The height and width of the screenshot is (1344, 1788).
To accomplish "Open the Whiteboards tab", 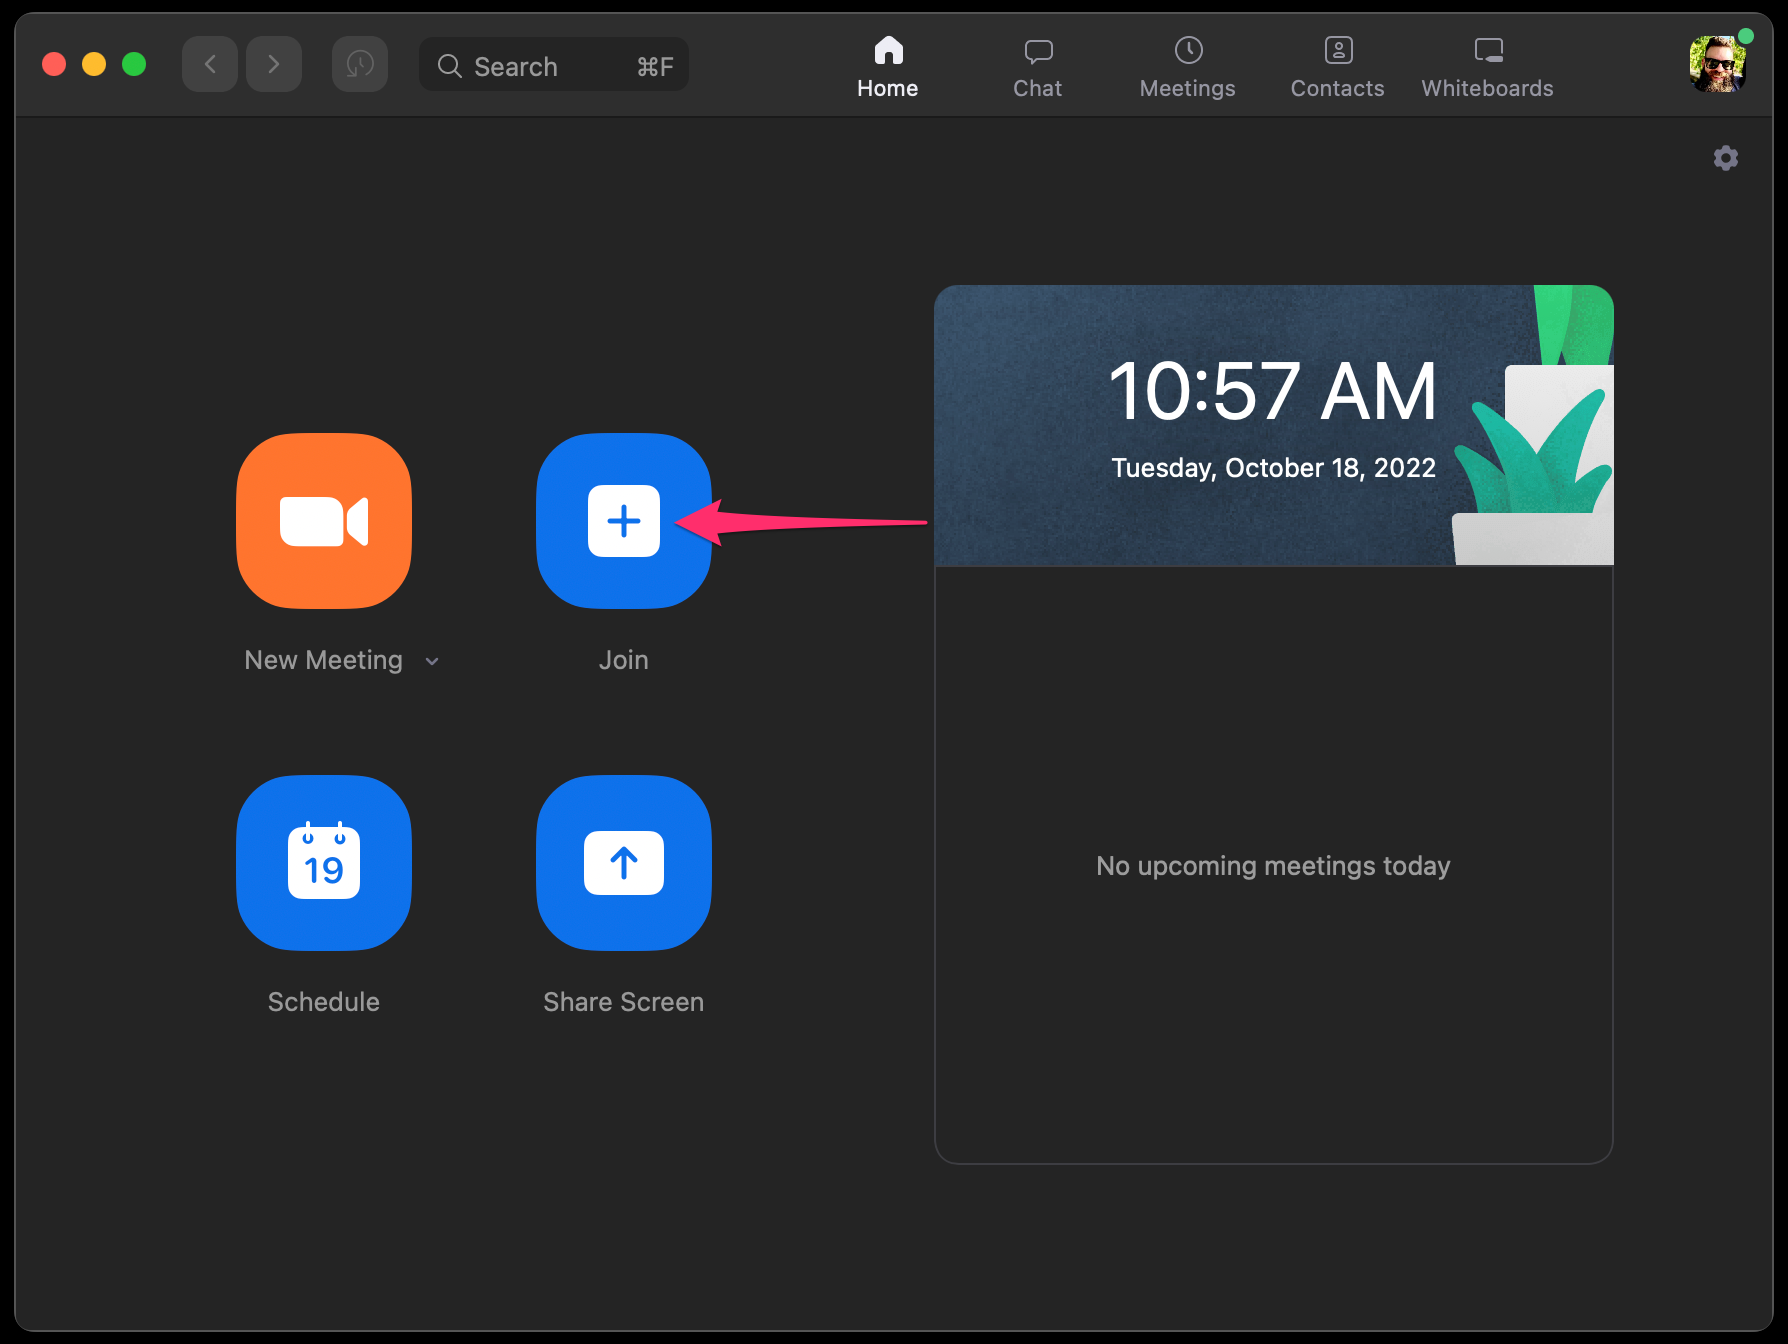I will tap(1488, 68).
